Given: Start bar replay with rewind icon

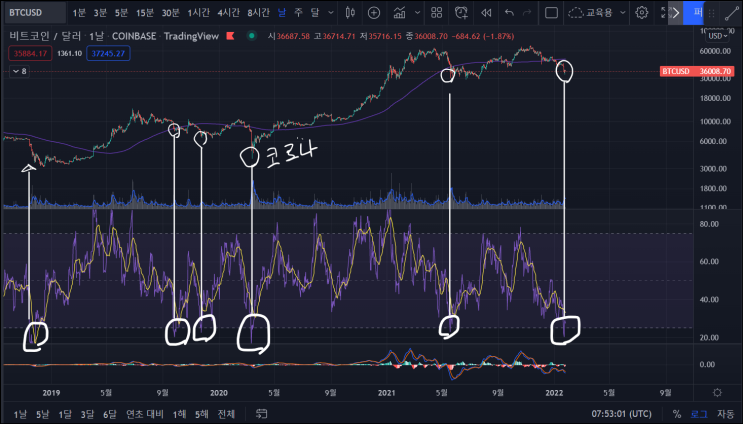Looking at the screenshot, I should (486, 13).
